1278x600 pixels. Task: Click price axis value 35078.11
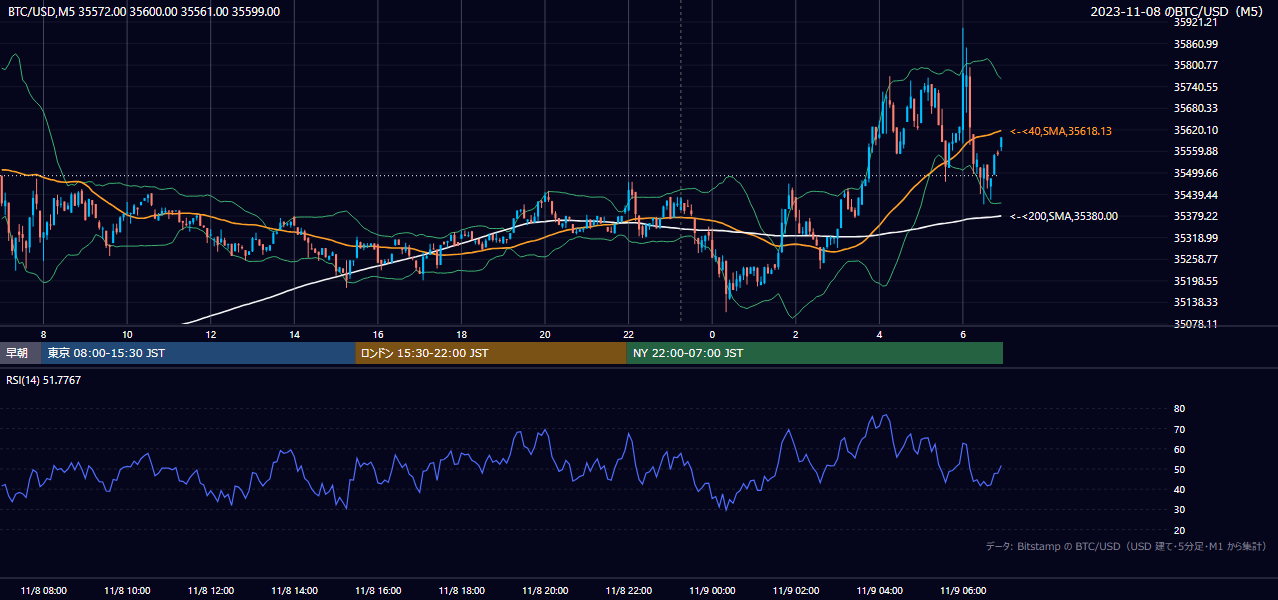1195,324
